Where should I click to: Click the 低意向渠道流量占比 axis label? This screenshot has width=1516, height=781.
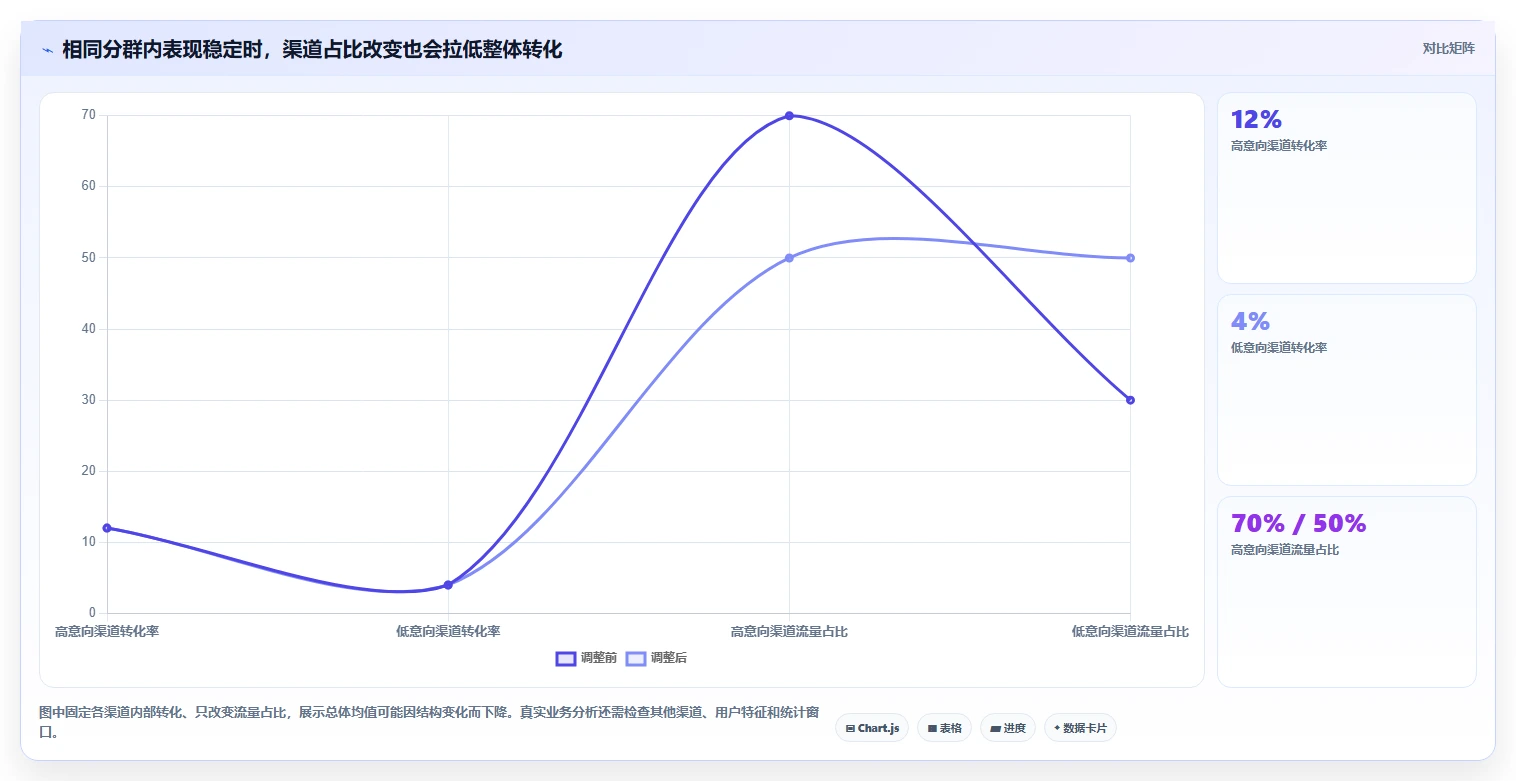(1130, 632)
